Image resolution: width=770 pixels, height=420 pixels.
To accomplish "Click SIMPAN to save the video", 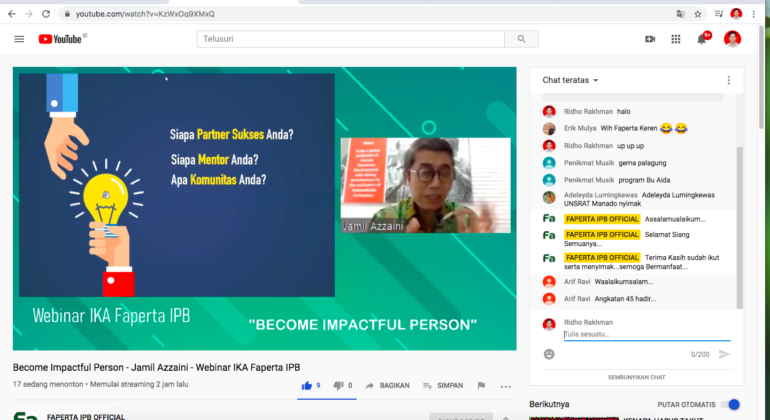I will click(x=443, y=386).
